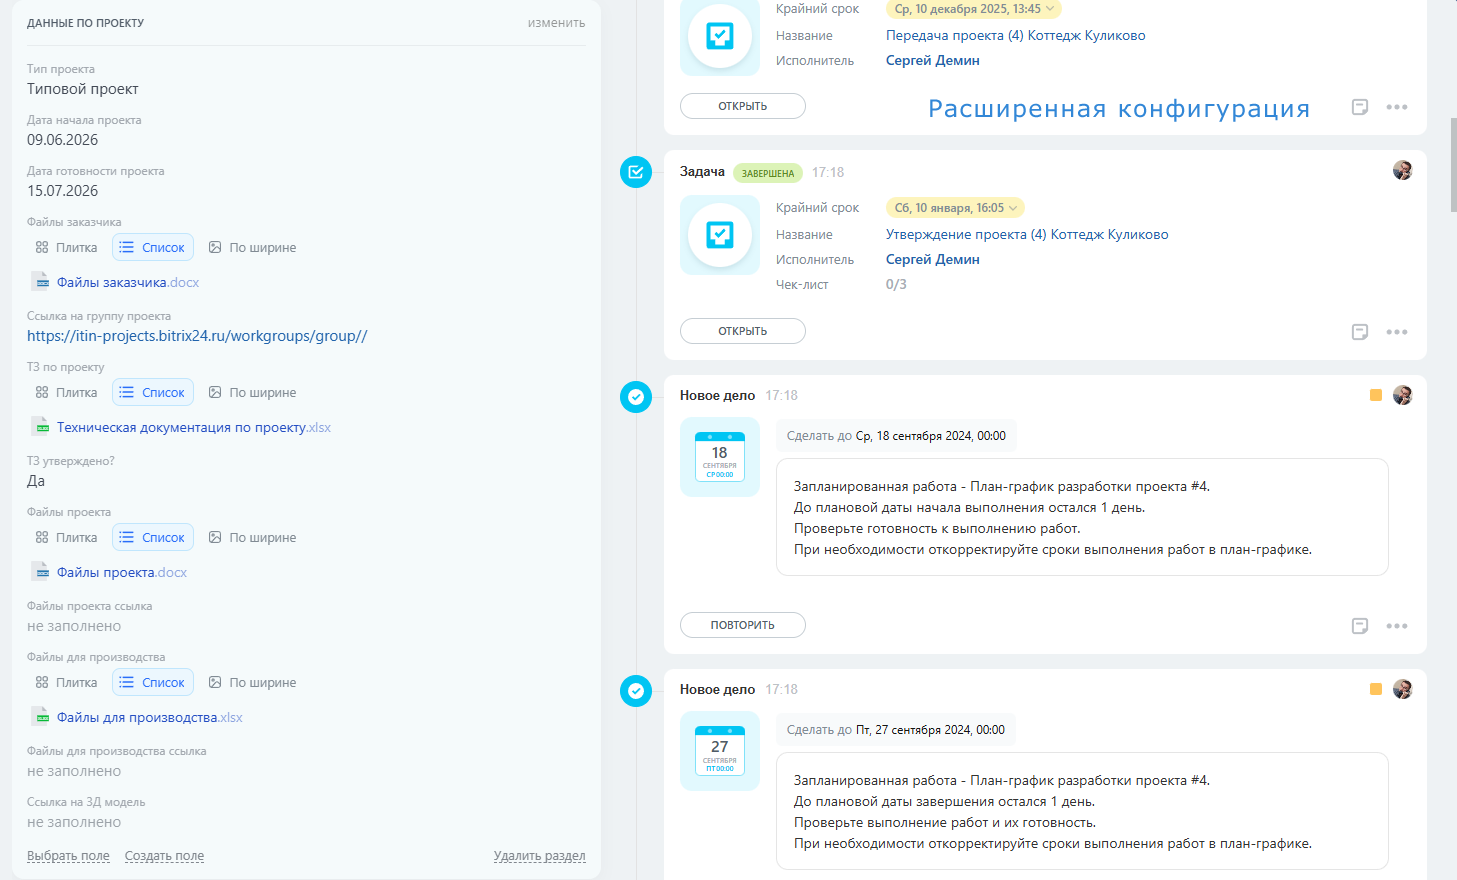Viewport: 1457px width, 880px height.
Task: Click the ЗАВЕРШЕНА status badge
Action: coord(768,173)
